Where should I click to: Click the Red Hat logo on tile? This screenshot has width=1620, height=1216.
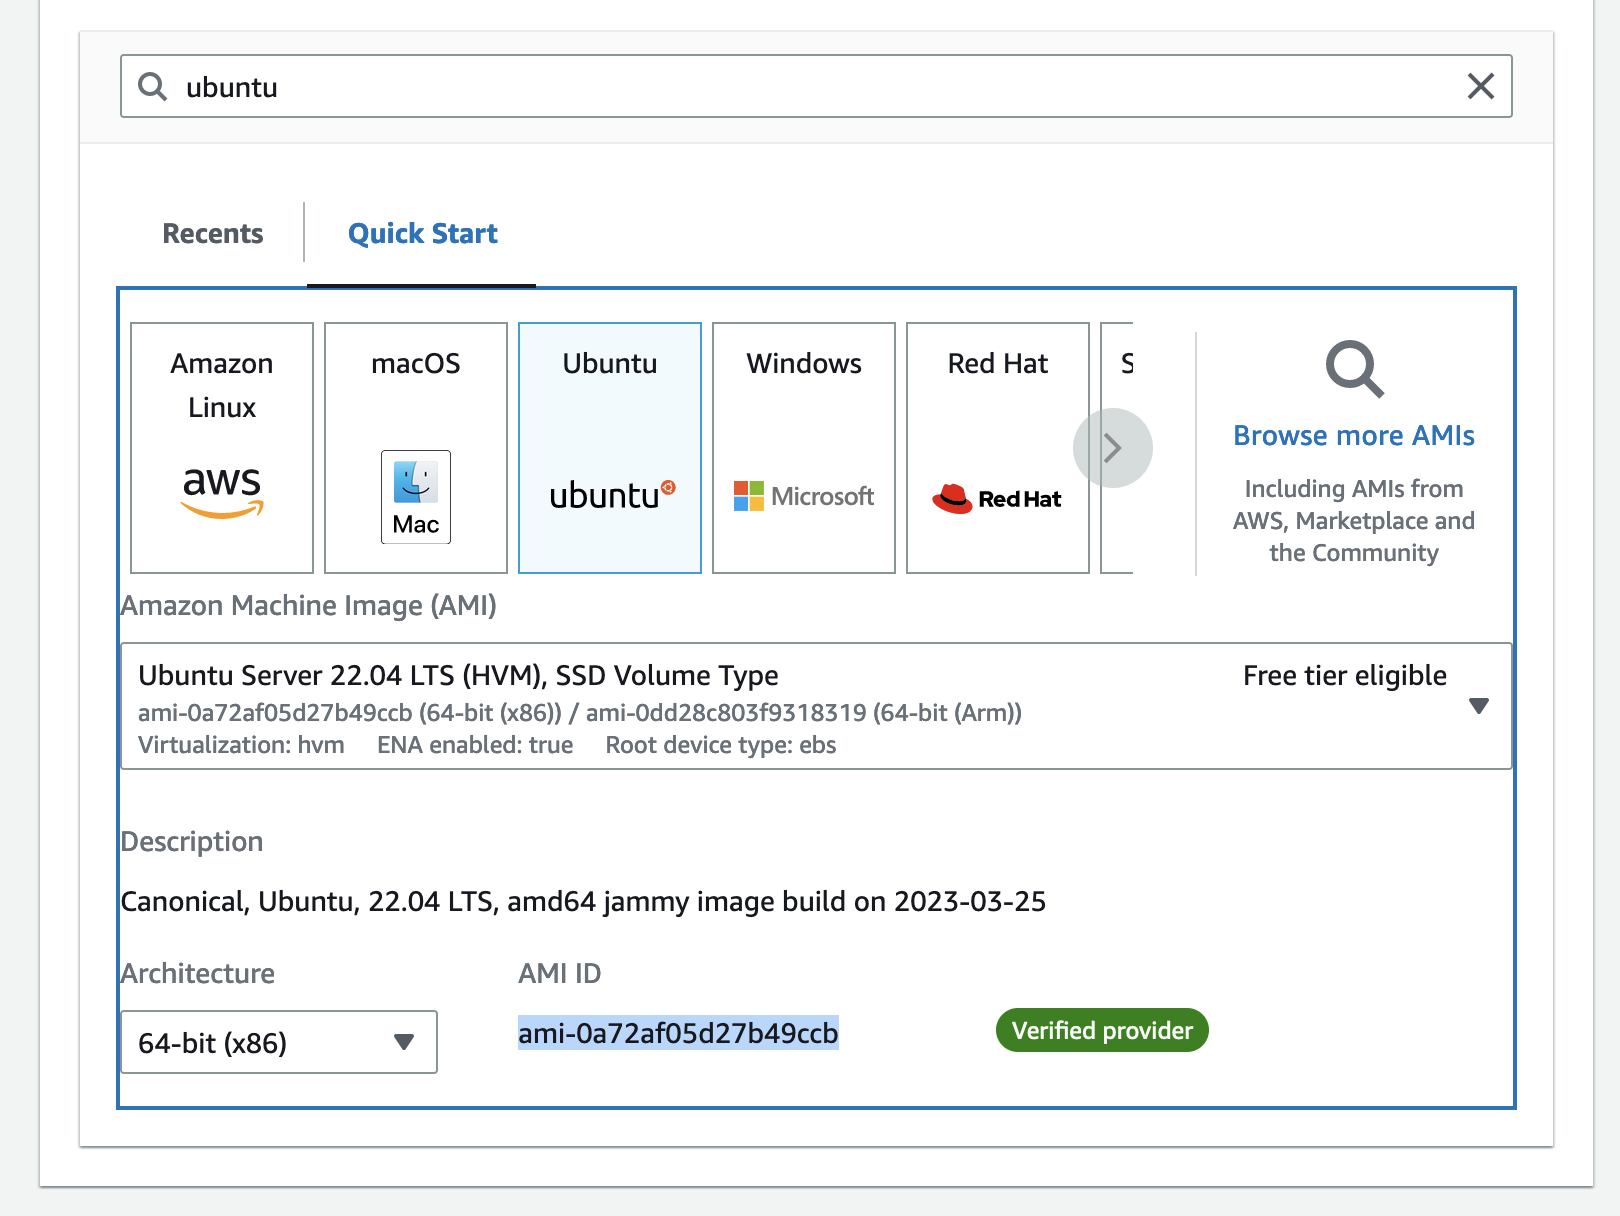[x=997, y=498]
